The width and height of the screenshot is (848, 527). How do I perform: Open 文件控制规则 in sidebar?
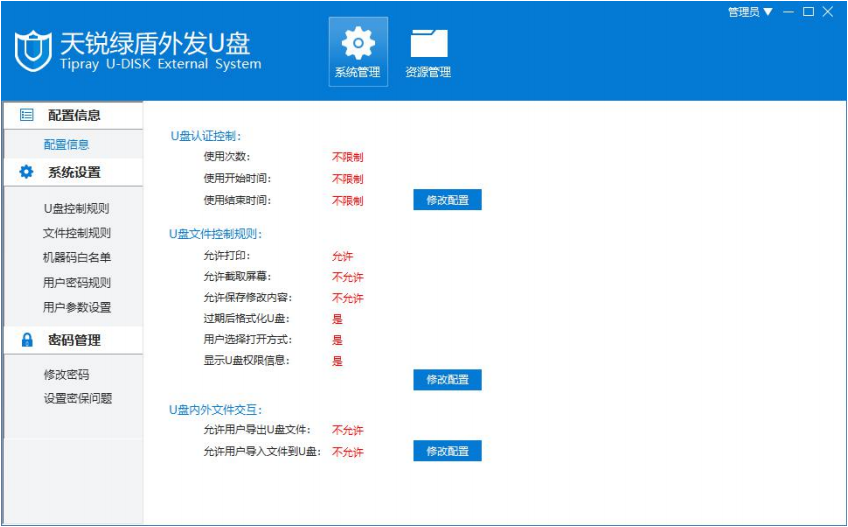(77, 233)
